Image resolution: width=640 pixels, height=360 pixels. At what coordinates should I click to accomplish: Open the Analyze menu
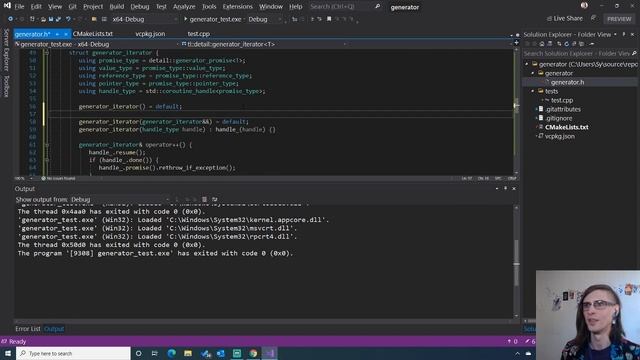184,7
